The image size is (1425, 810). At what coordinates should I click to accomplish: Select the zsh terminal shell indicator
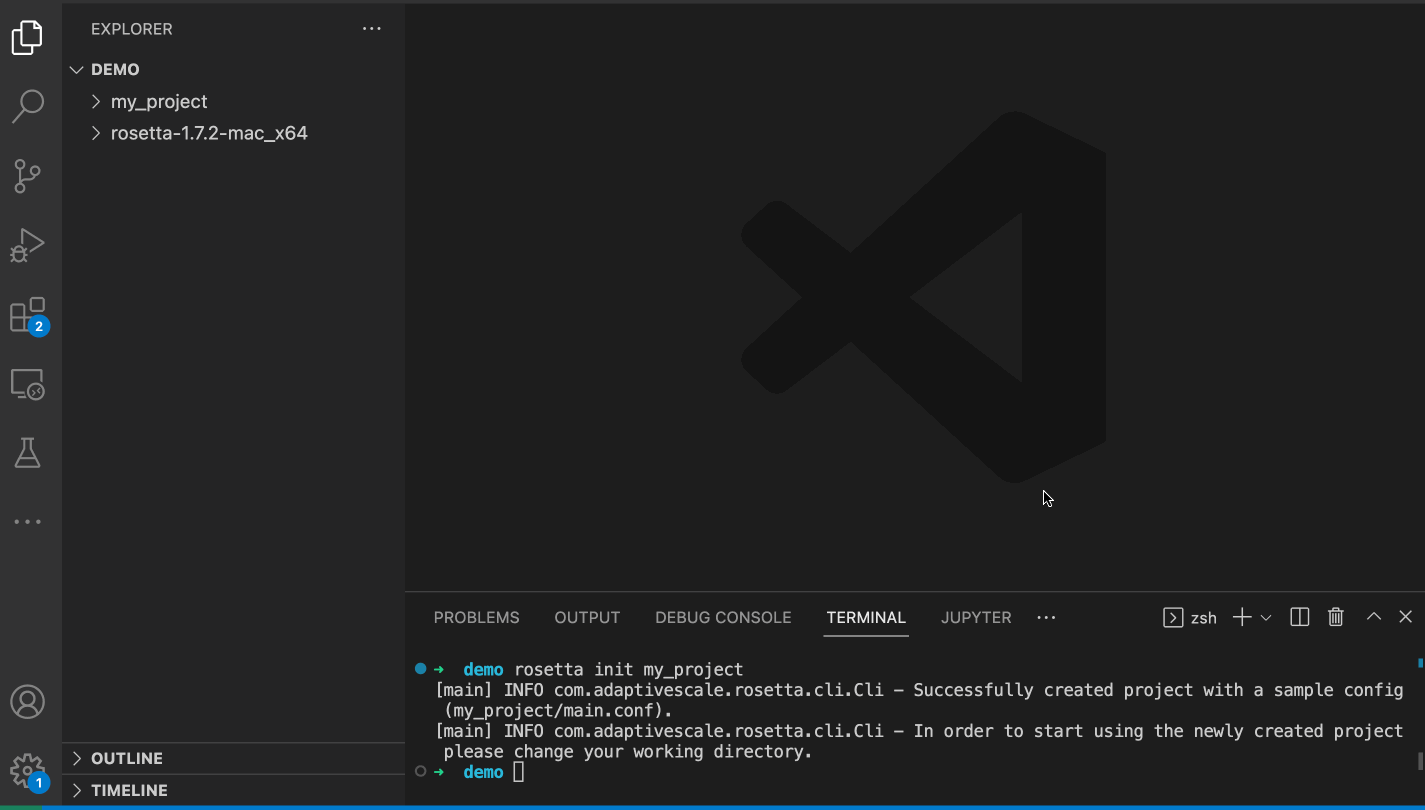pos(1190,618)
